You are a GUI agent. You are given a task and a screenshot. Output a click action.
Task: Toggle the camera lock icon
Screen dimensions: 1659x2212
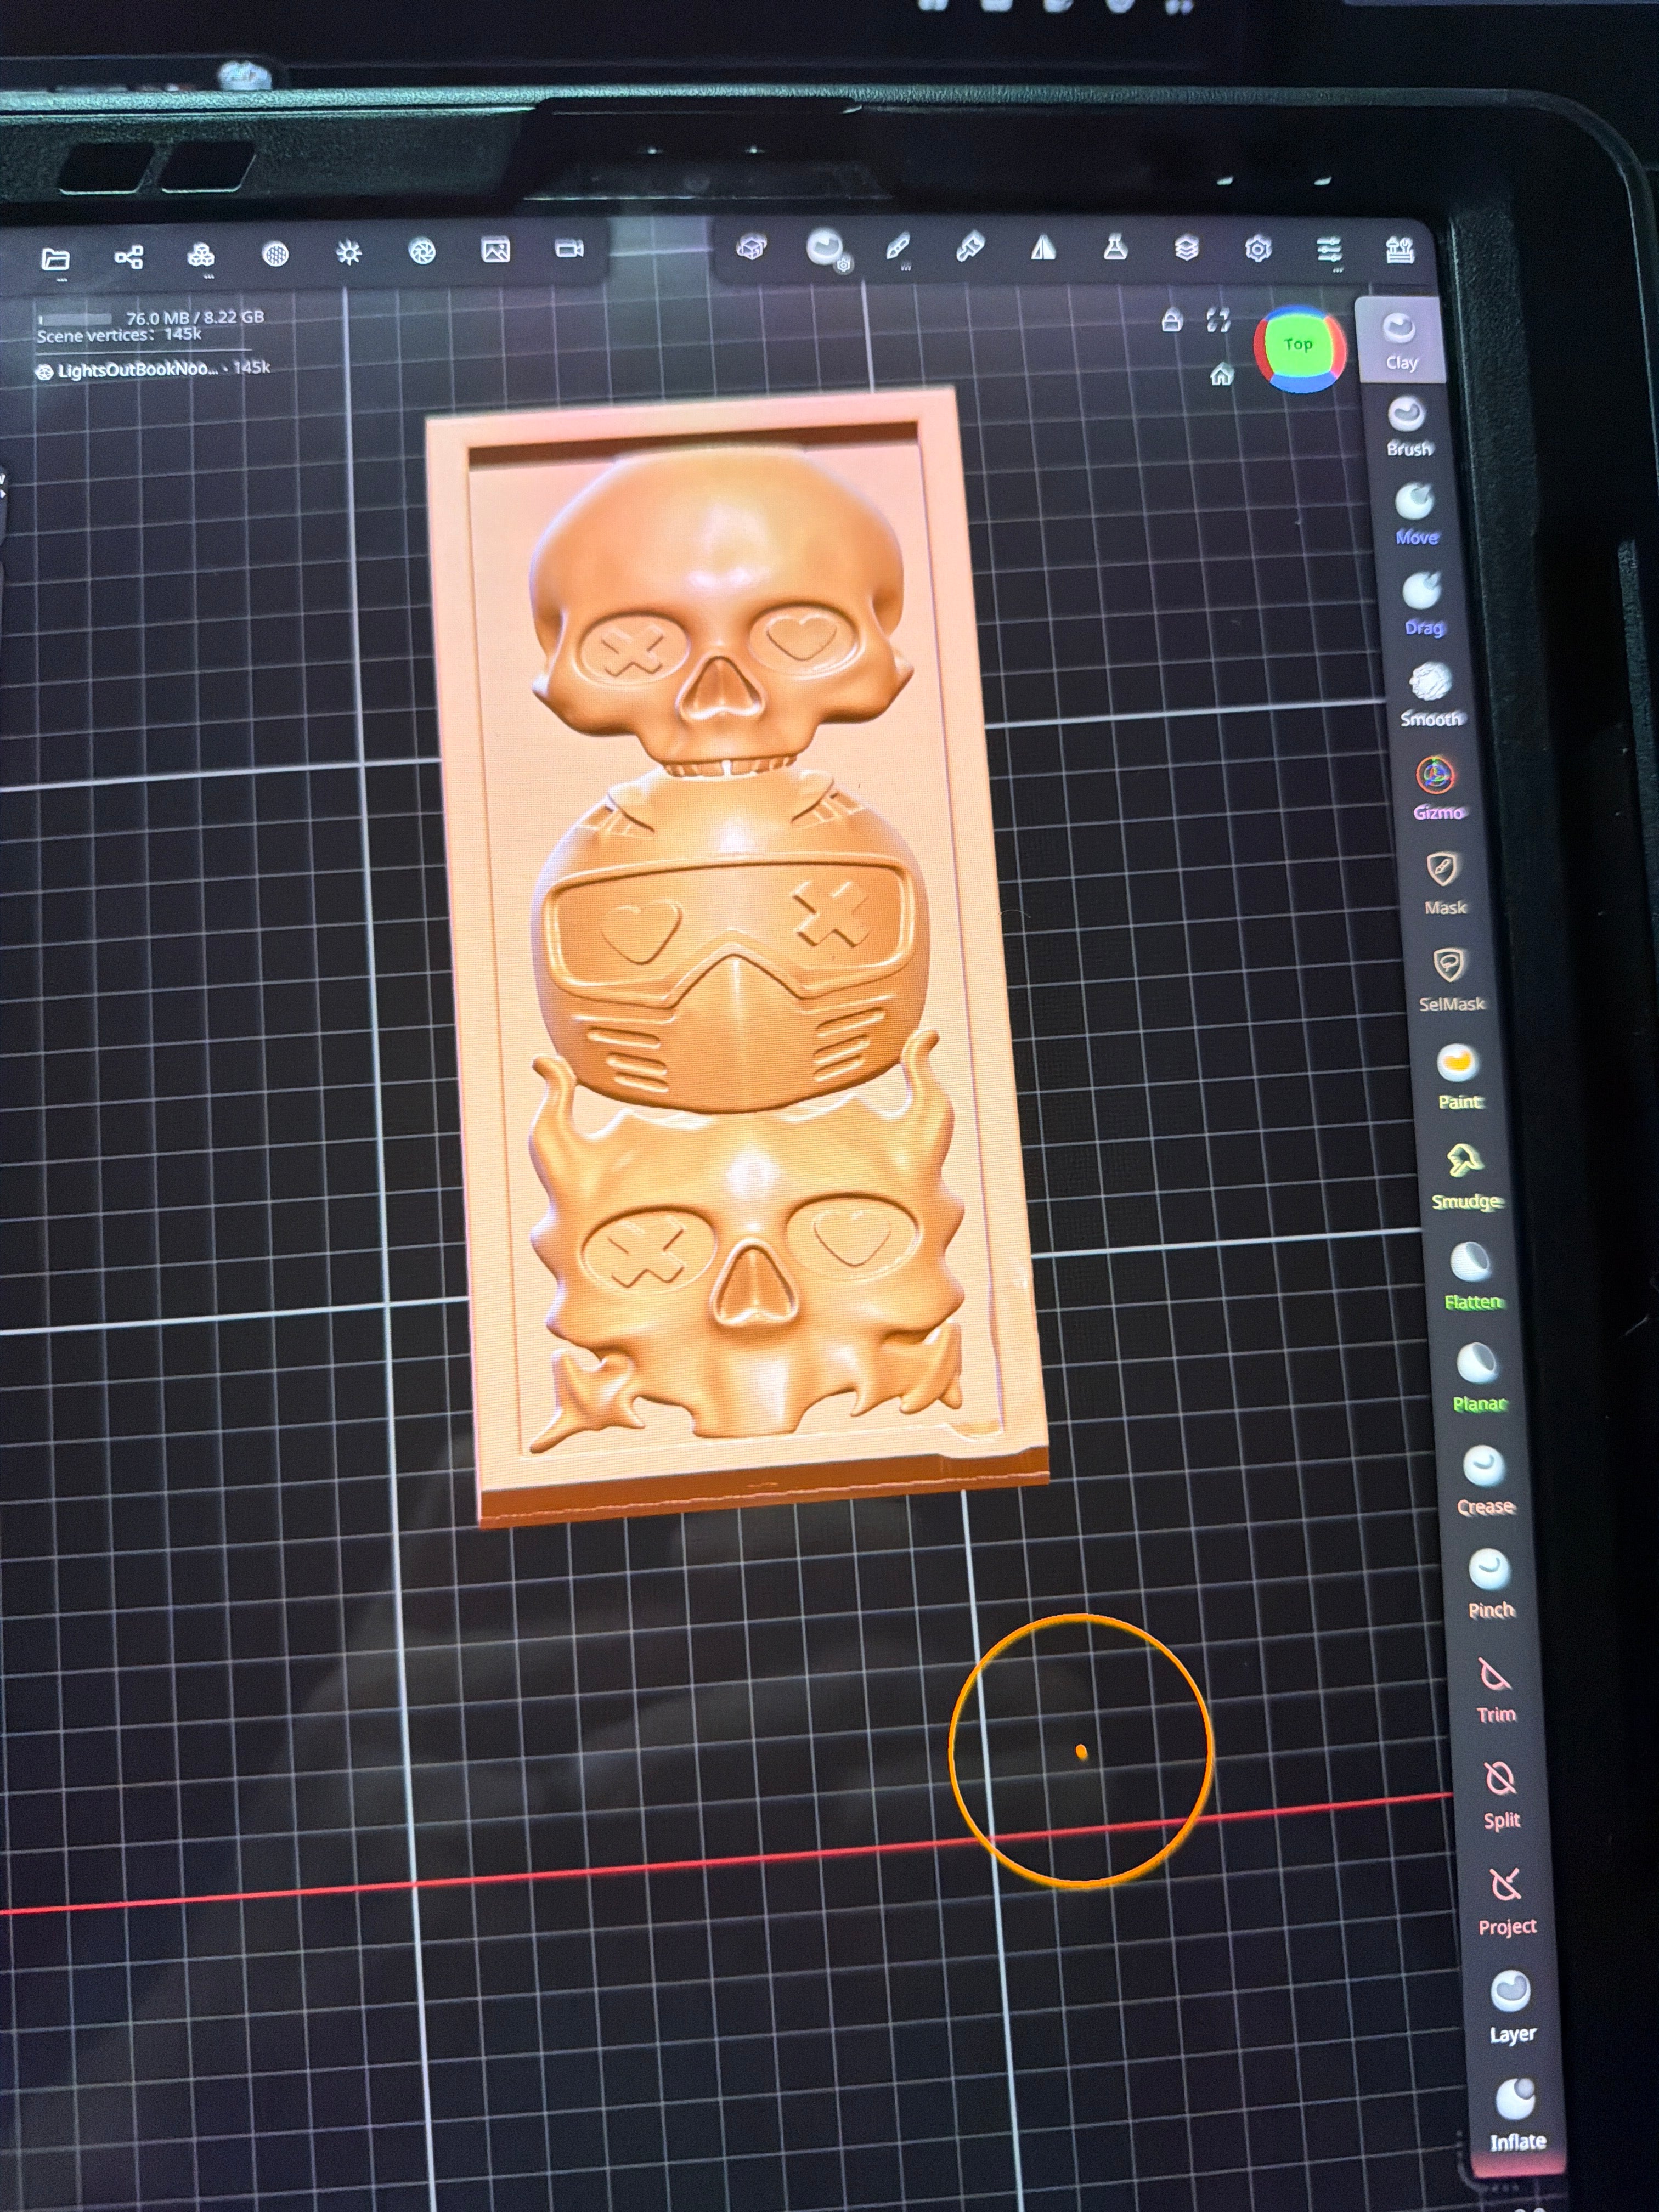coord(1172,321)
